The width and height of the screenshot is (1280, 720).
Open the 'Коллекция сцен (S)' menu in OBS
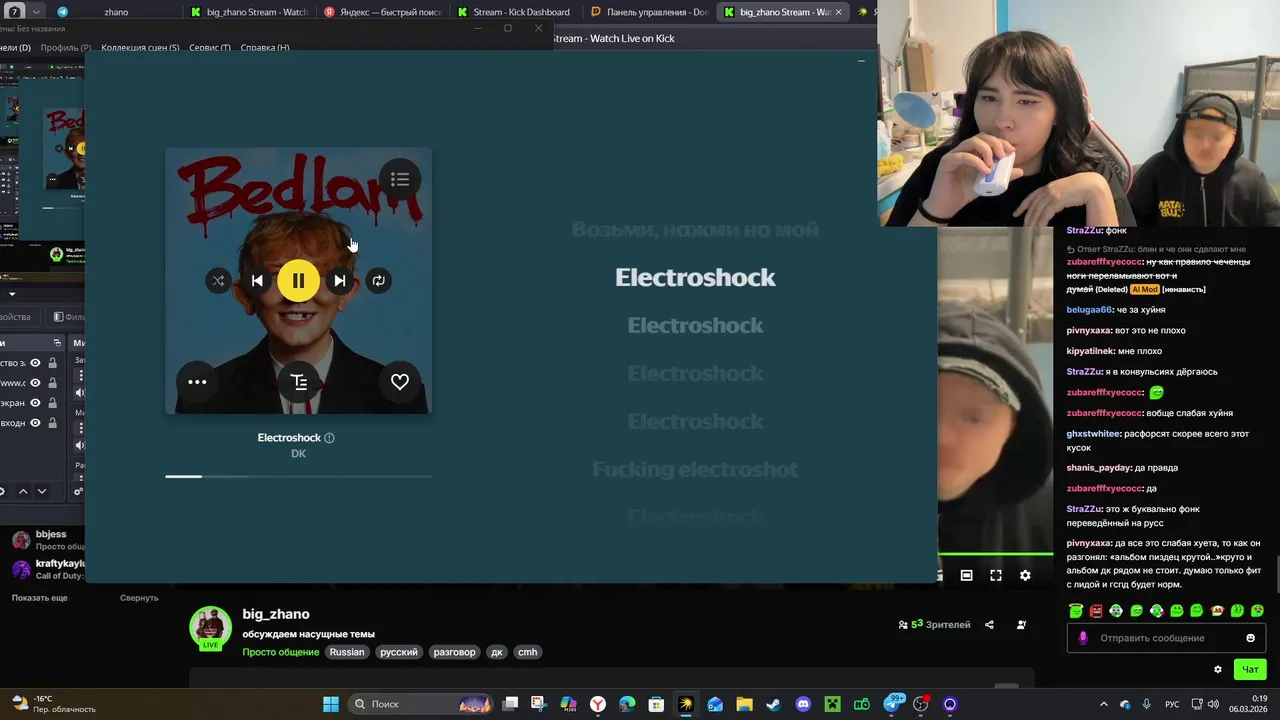(140, 47)
